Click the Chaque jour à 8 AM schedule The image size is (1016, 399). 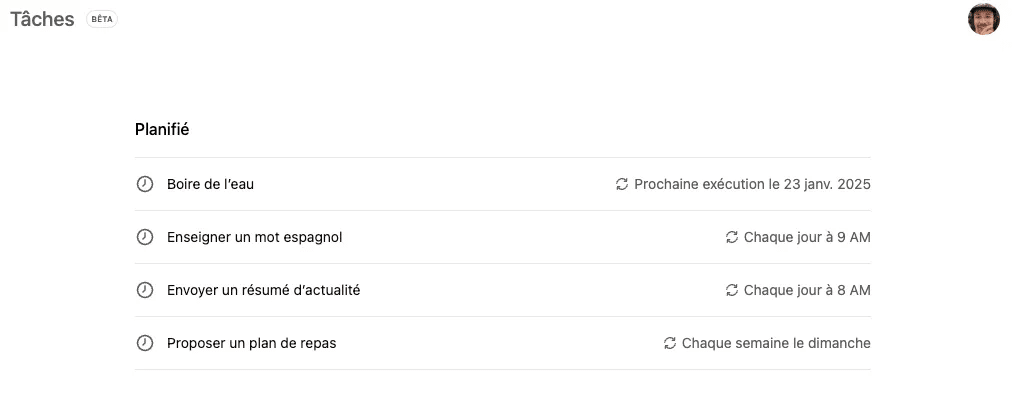coord(807,291)
